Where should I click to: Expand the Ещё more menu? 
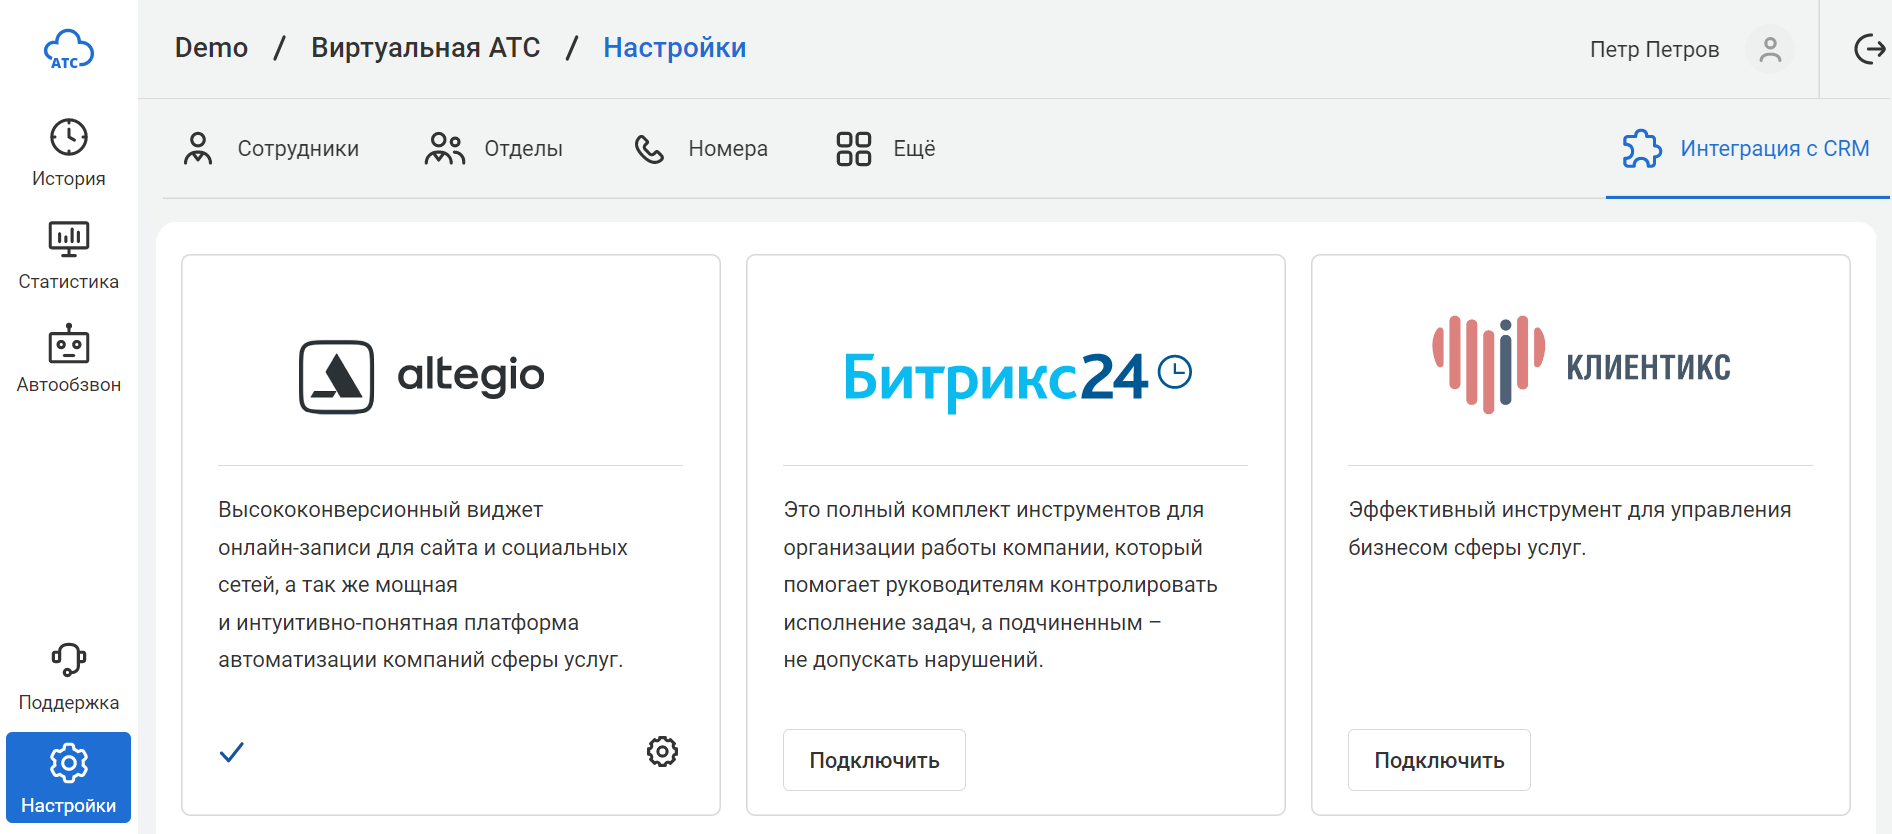click(886, 149)
